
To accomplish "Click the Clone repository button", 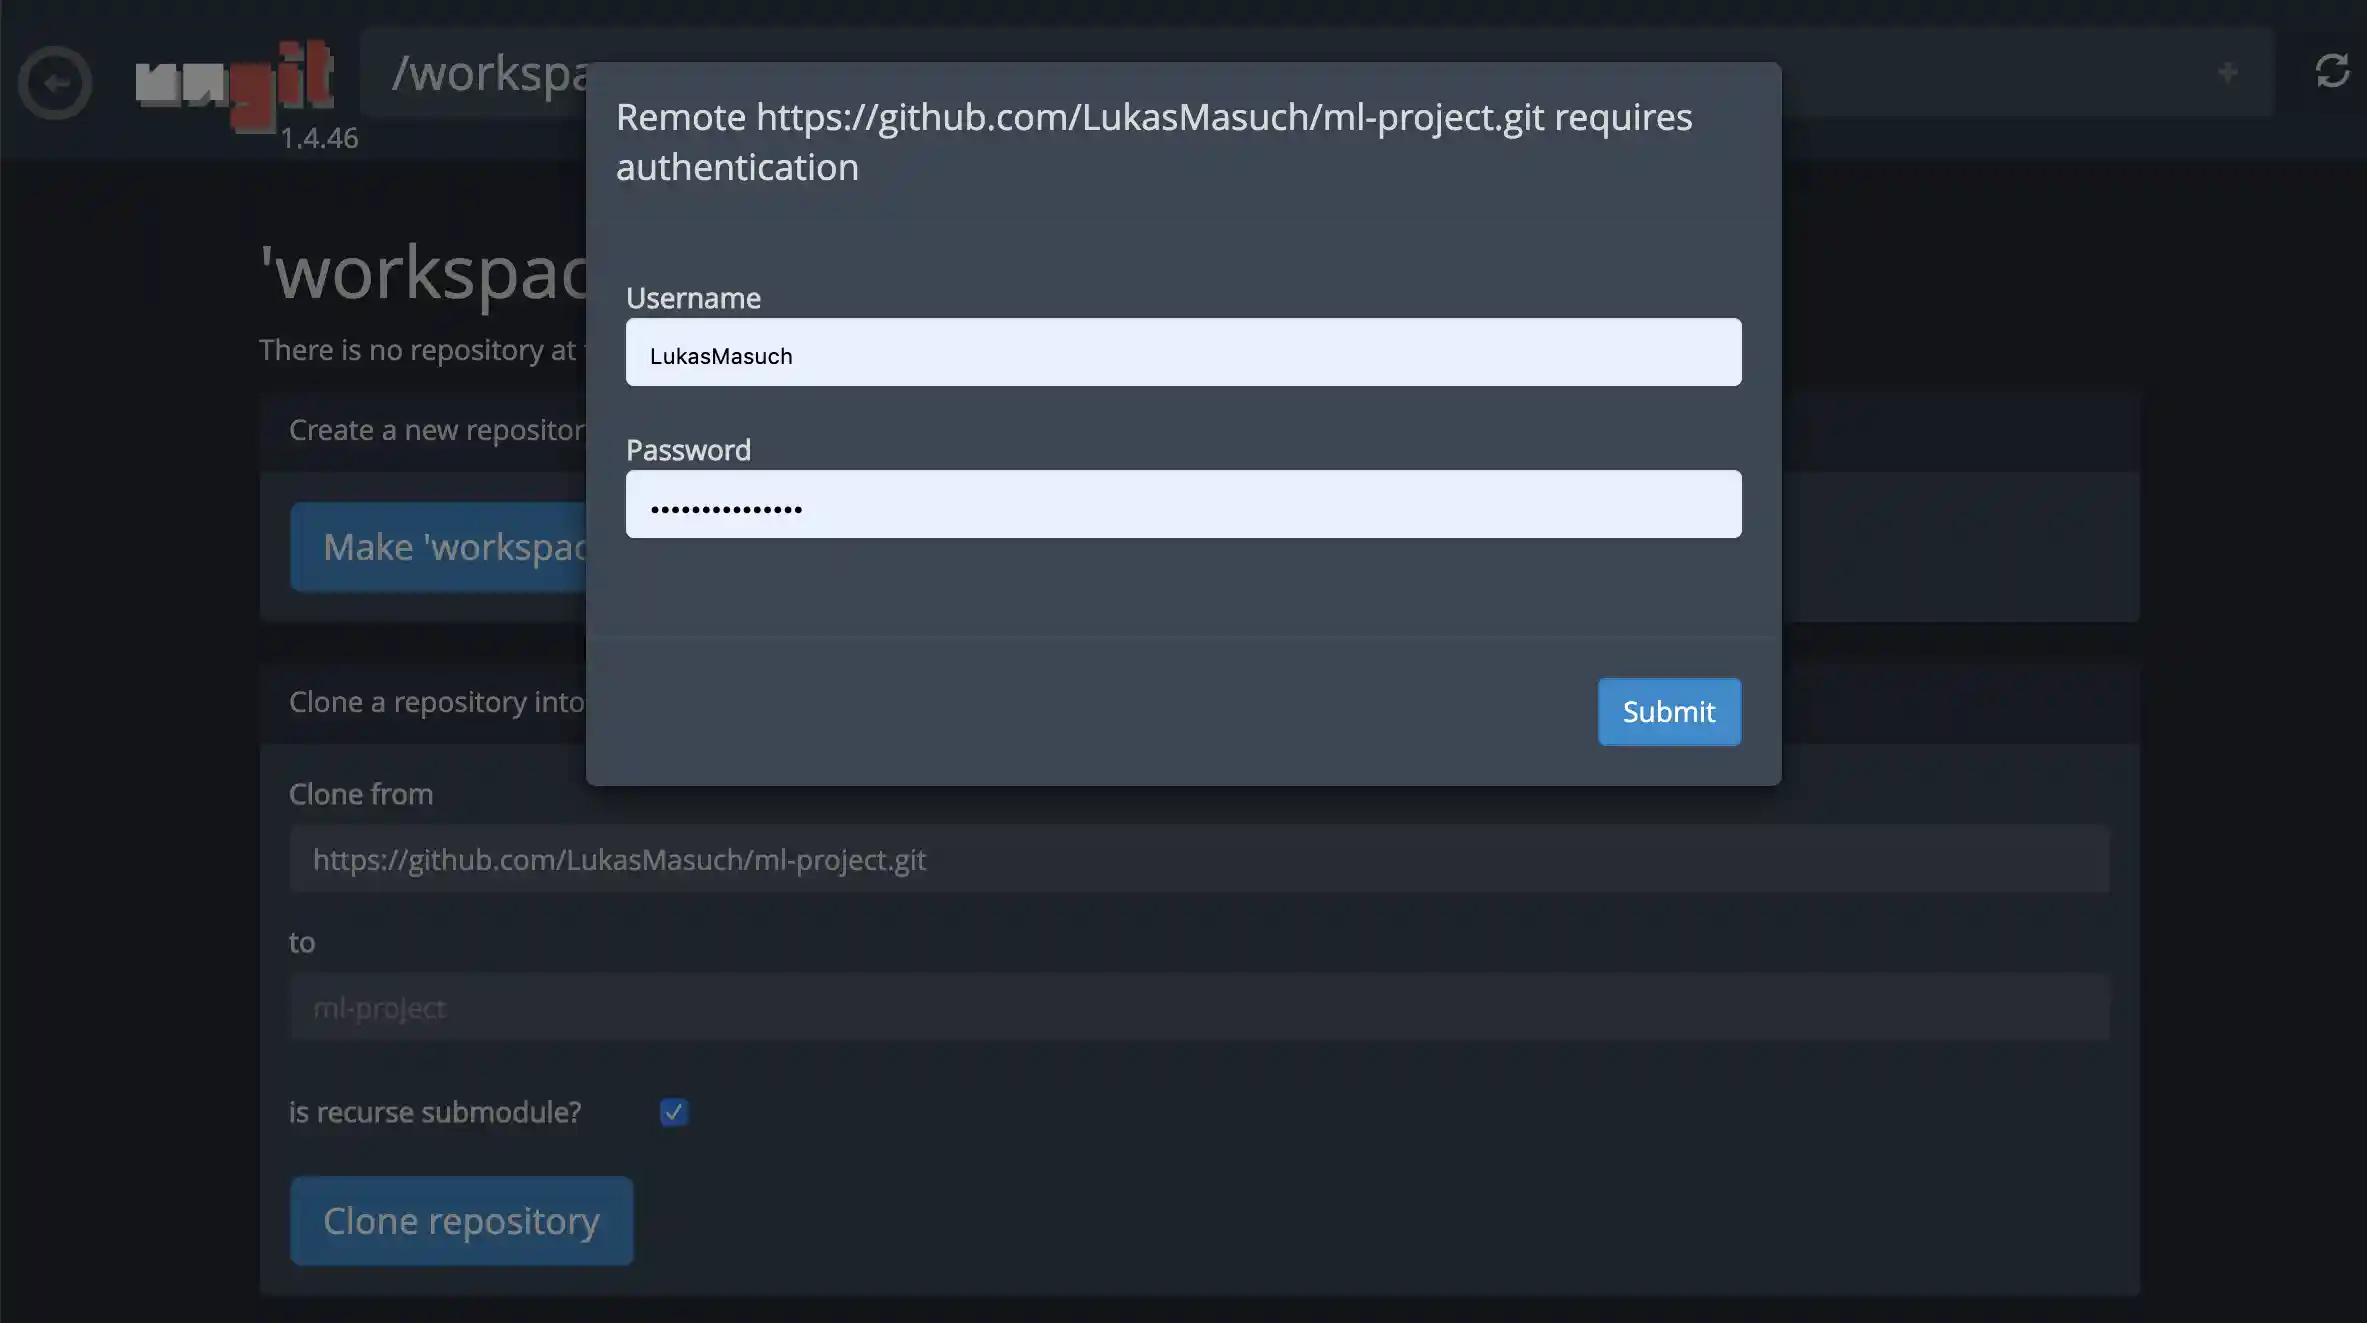I will [x=461, y=1221].
